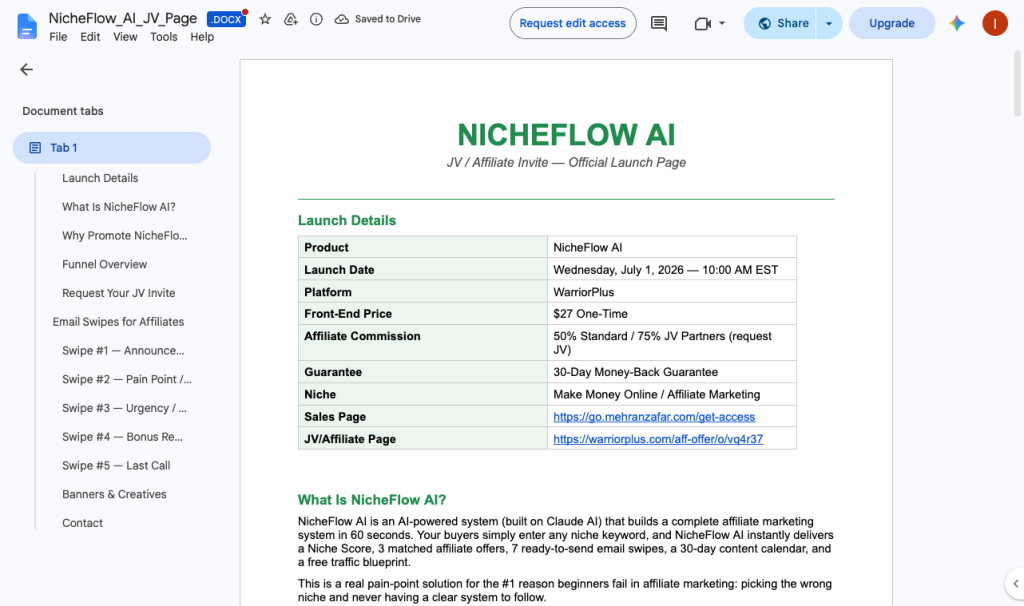Open the View menu

(125, 37)
